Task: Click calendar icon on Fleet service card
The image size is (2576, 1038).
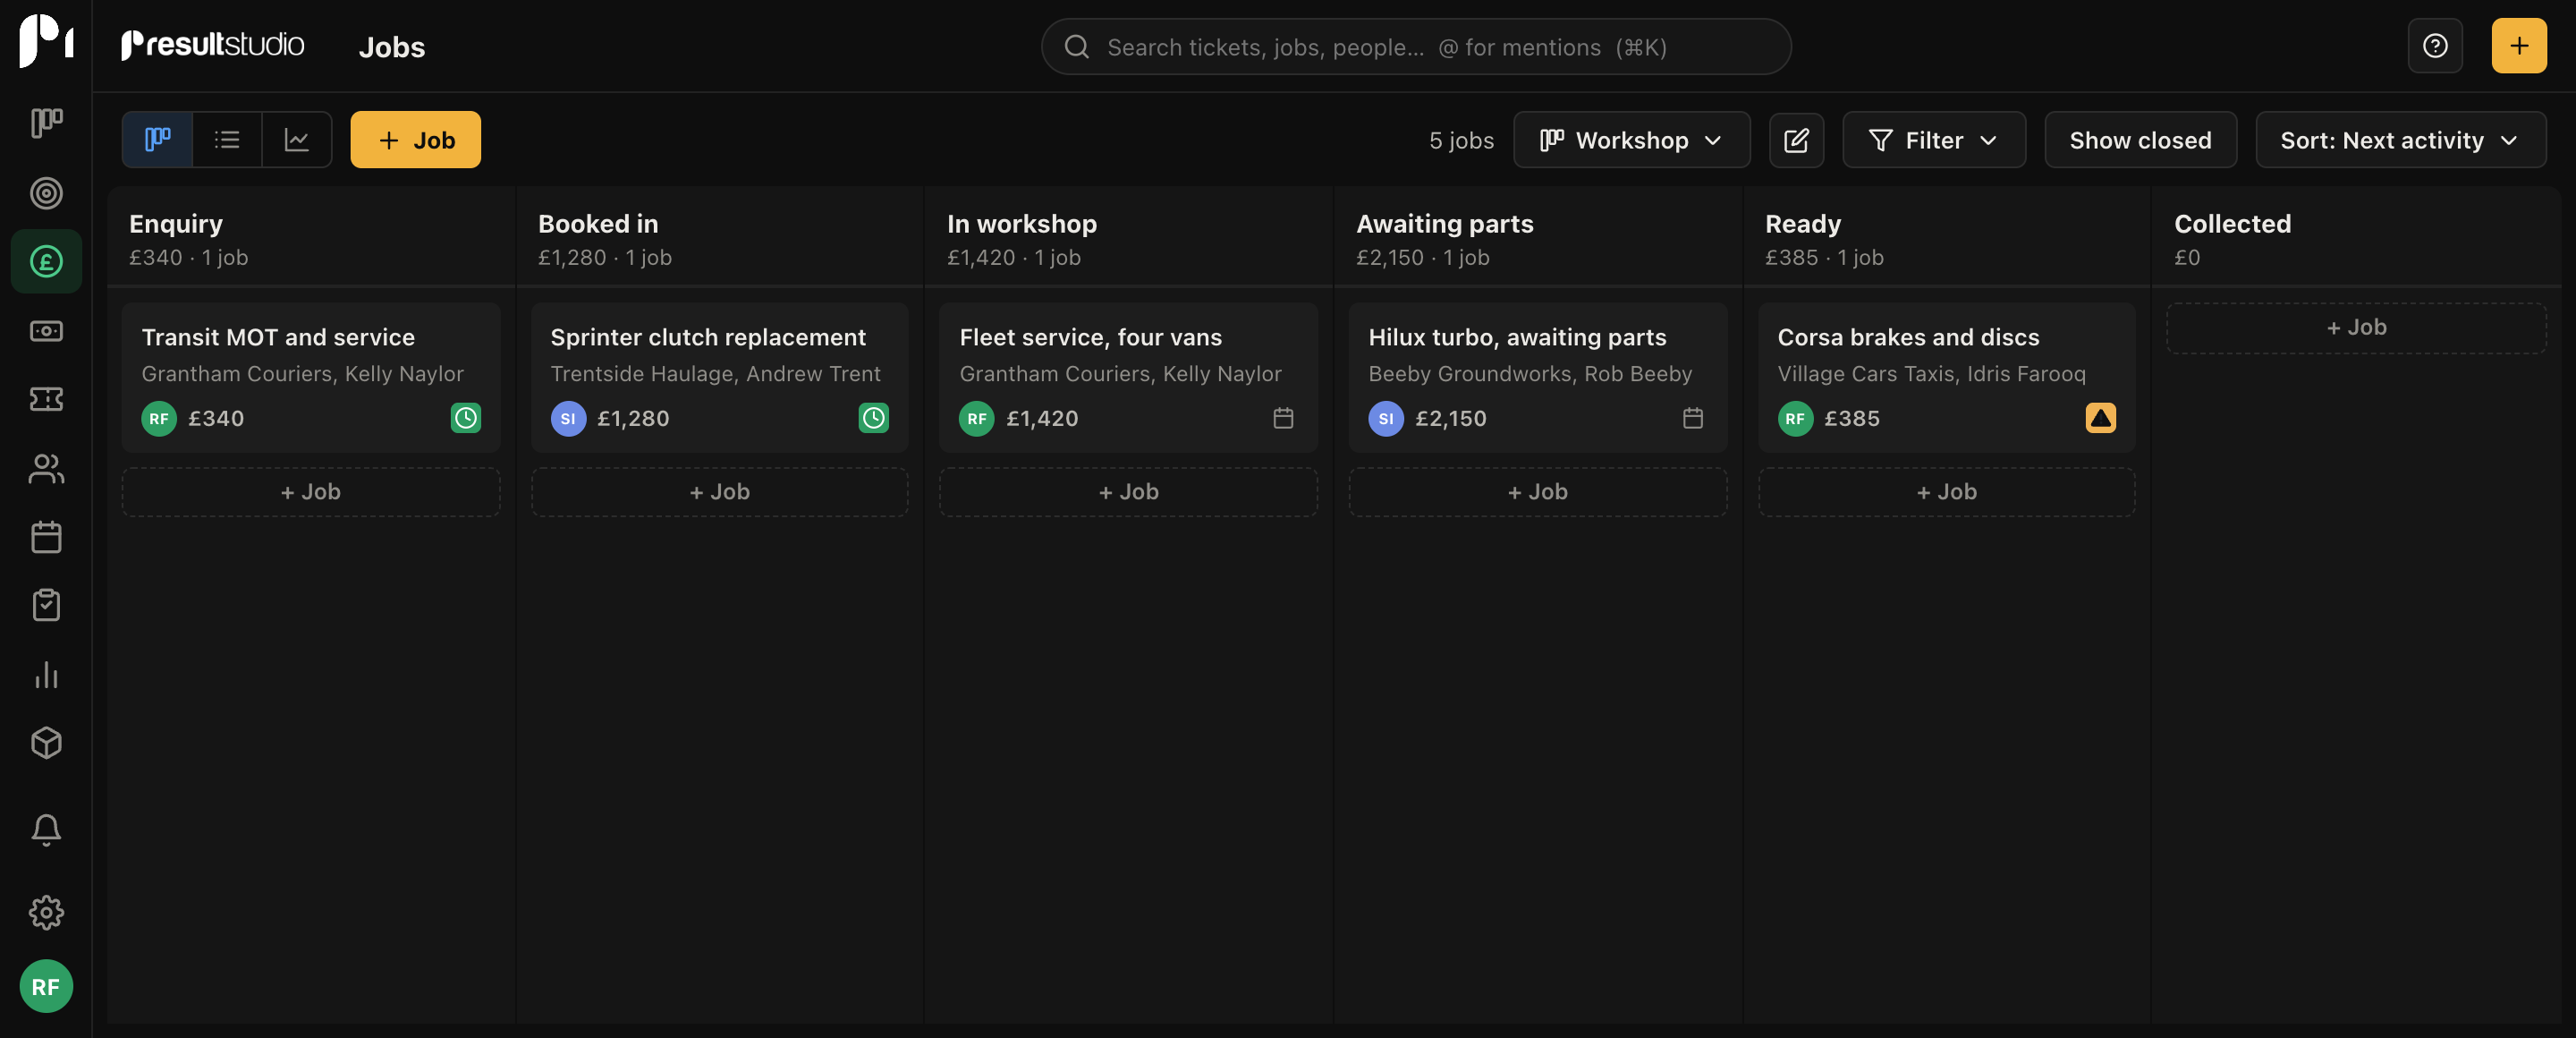Action: click(1283, 418)
